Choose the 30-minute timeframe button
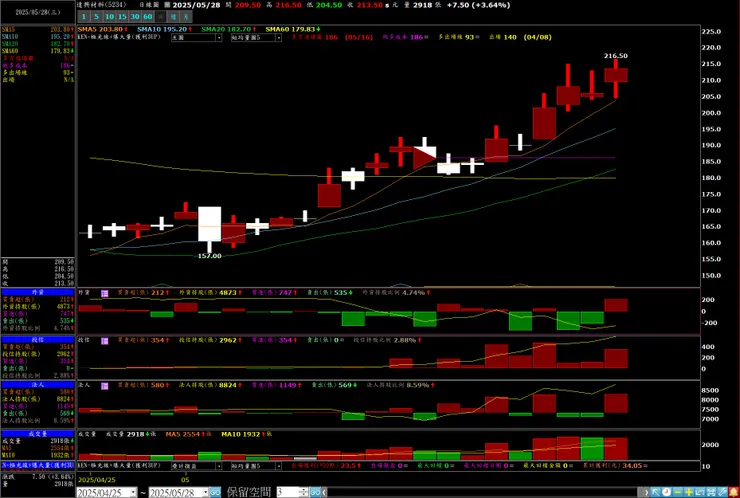 coord(135,17)
